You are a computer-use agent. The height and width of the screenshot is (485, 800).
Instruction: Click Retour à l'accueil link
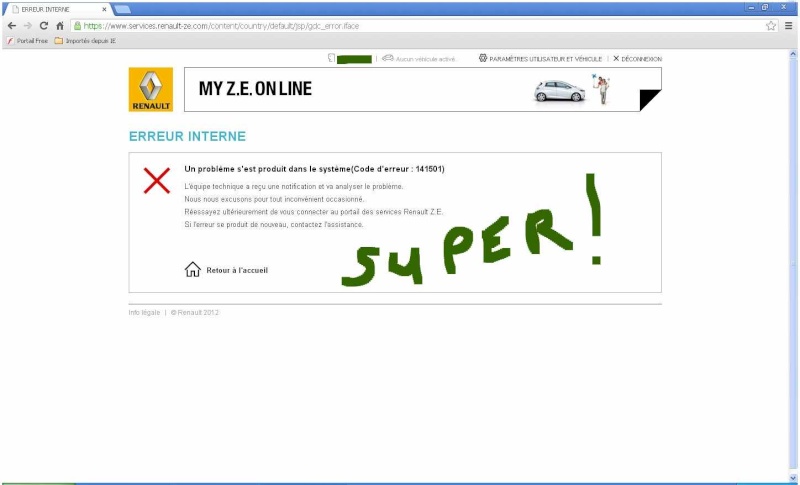(237, 270)
